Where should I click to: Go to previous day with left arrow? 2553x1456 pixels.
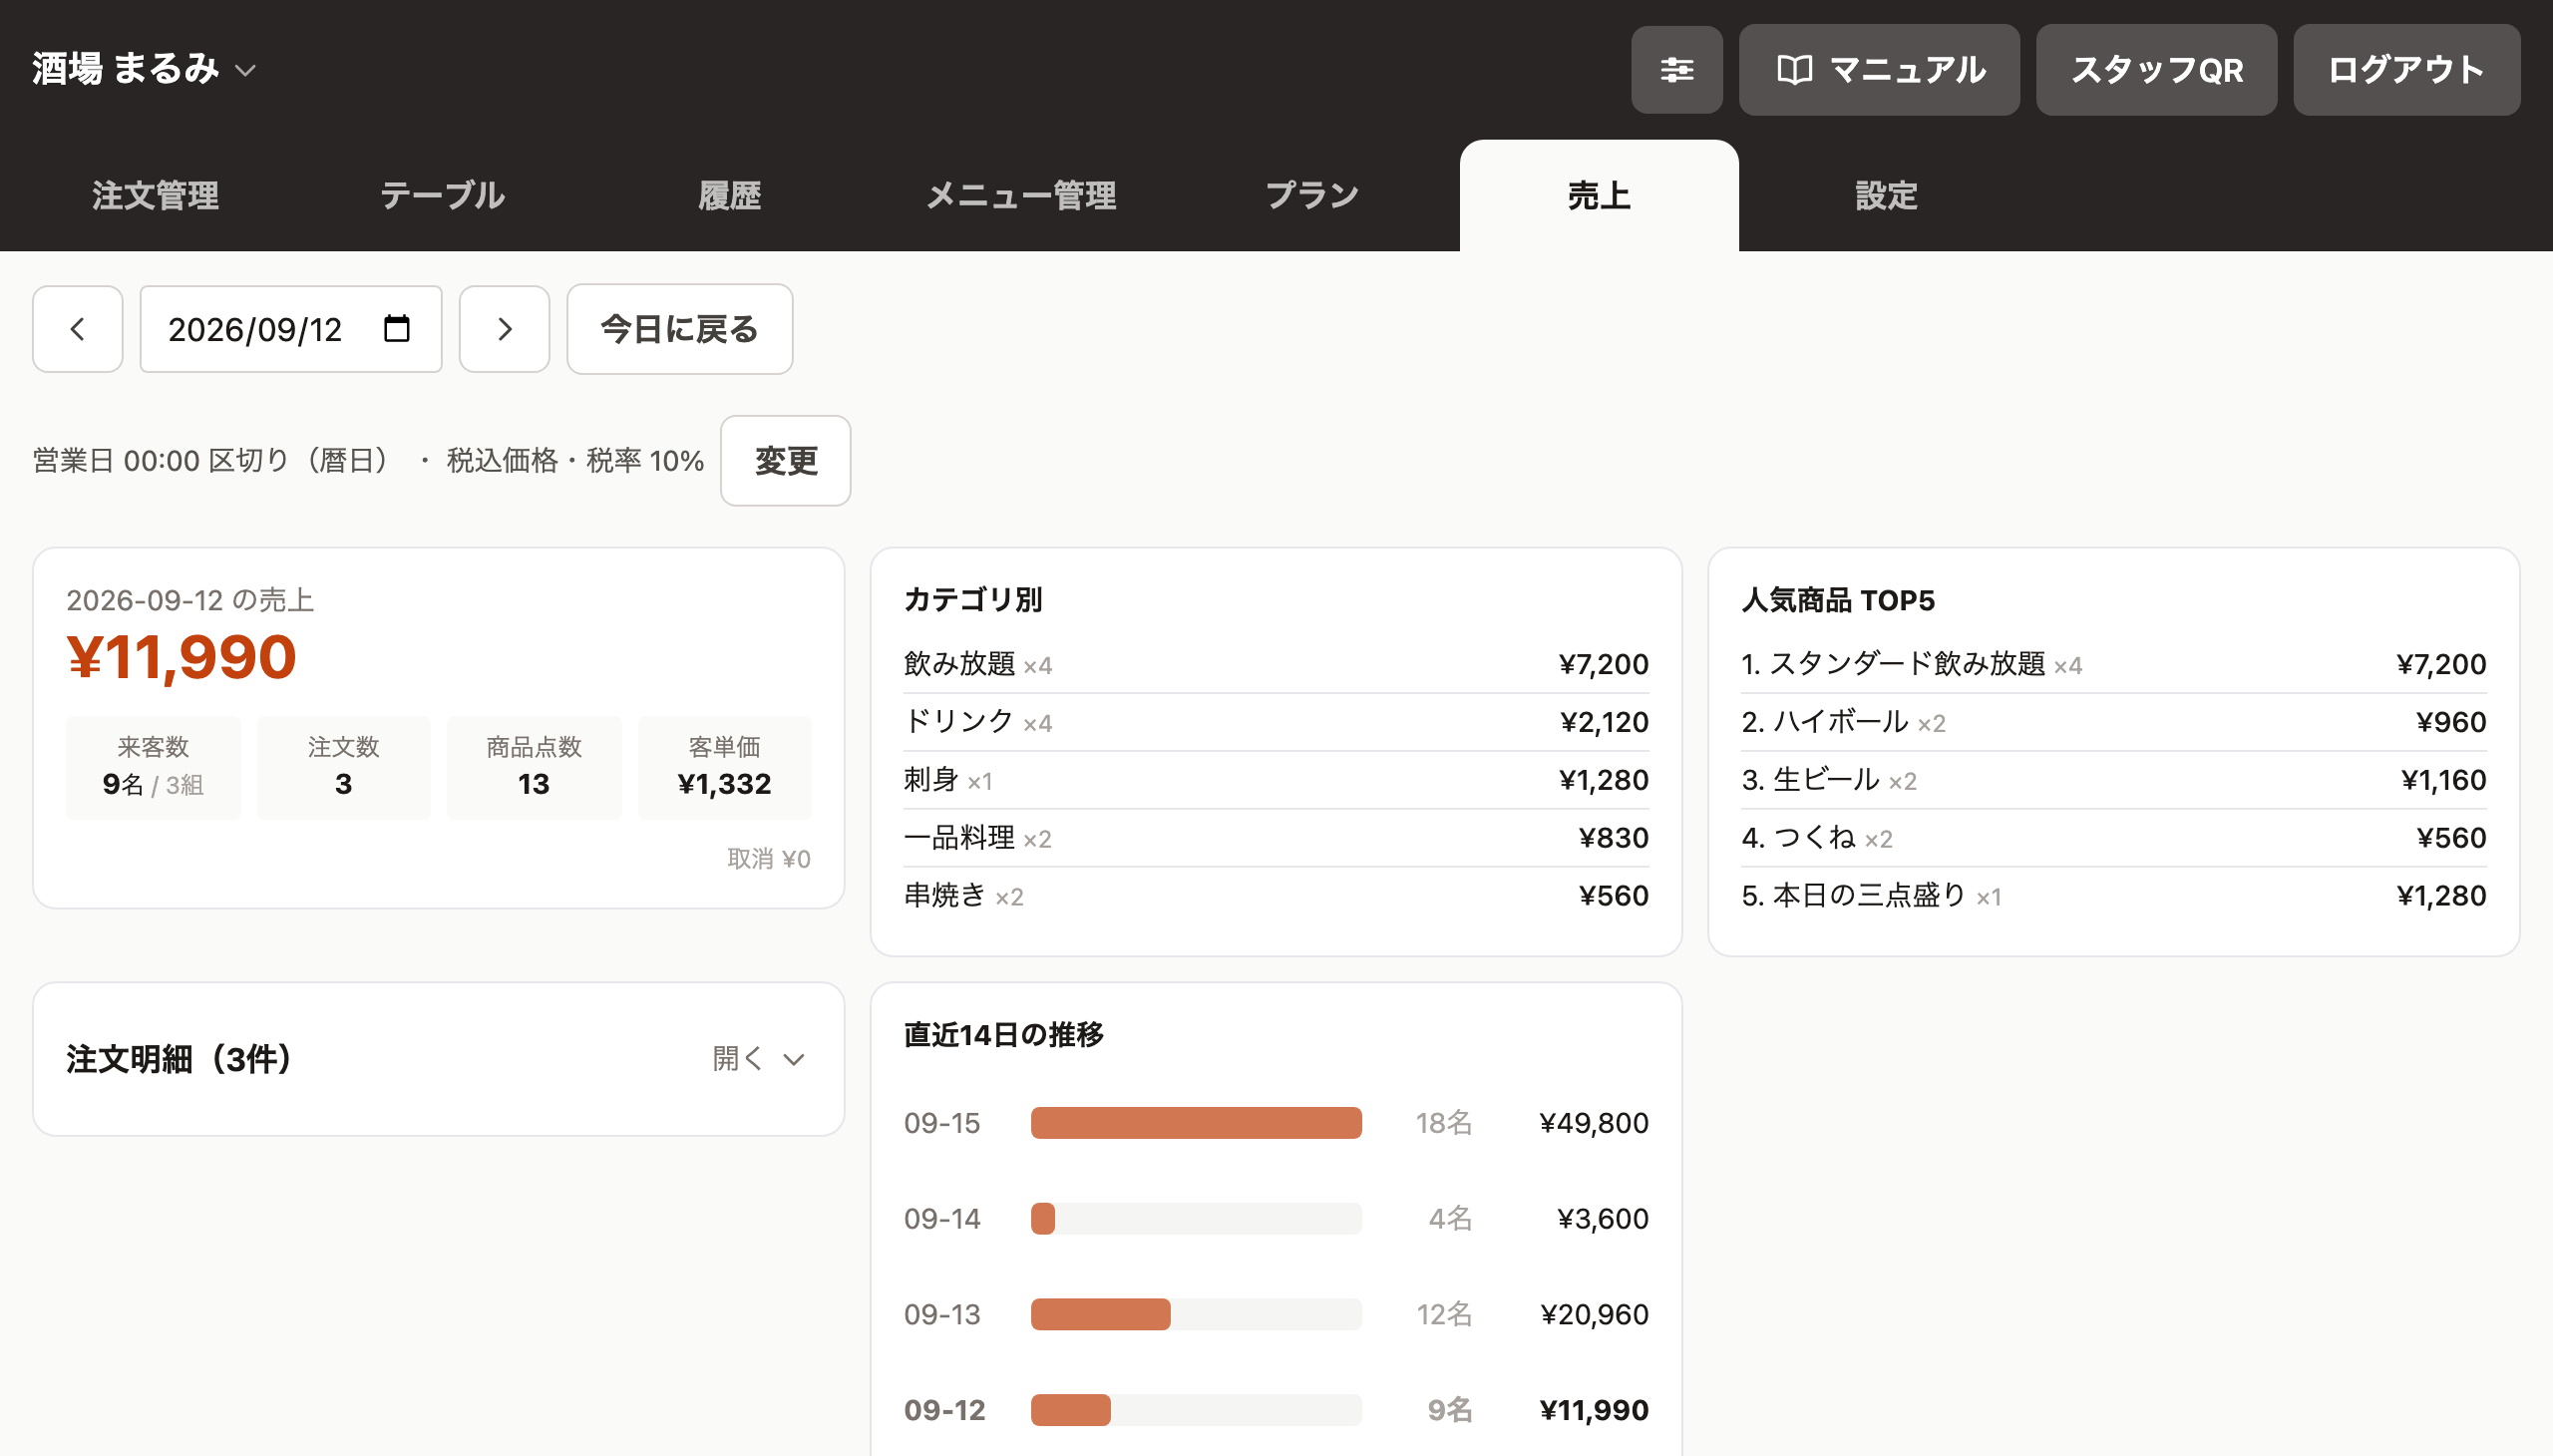77,329
